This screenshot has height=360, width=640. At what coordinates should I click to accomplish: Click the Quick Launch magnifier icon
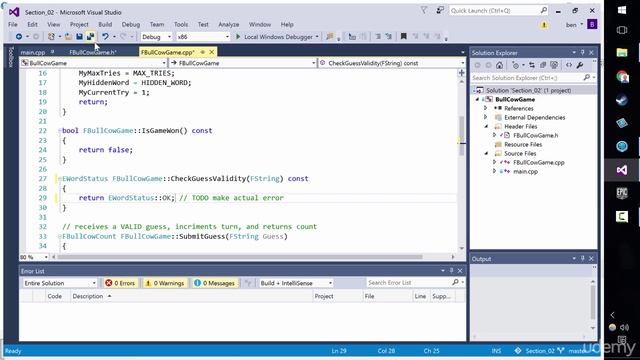click(x=544, y=11)
